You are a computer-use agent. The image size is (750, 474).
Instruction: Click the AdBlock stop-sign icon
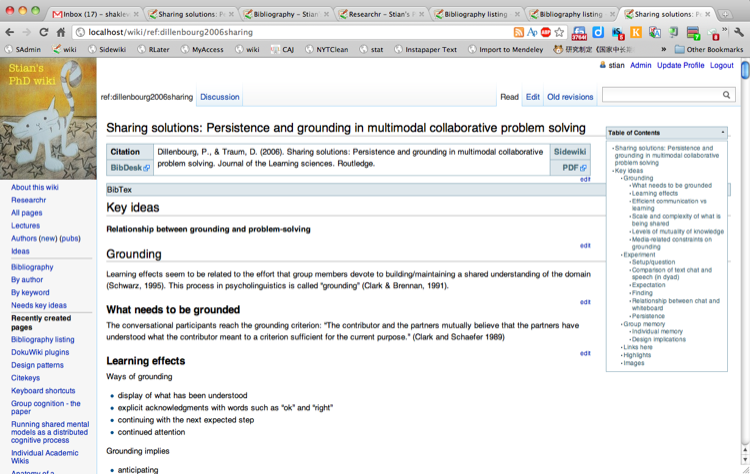(546, 32)
